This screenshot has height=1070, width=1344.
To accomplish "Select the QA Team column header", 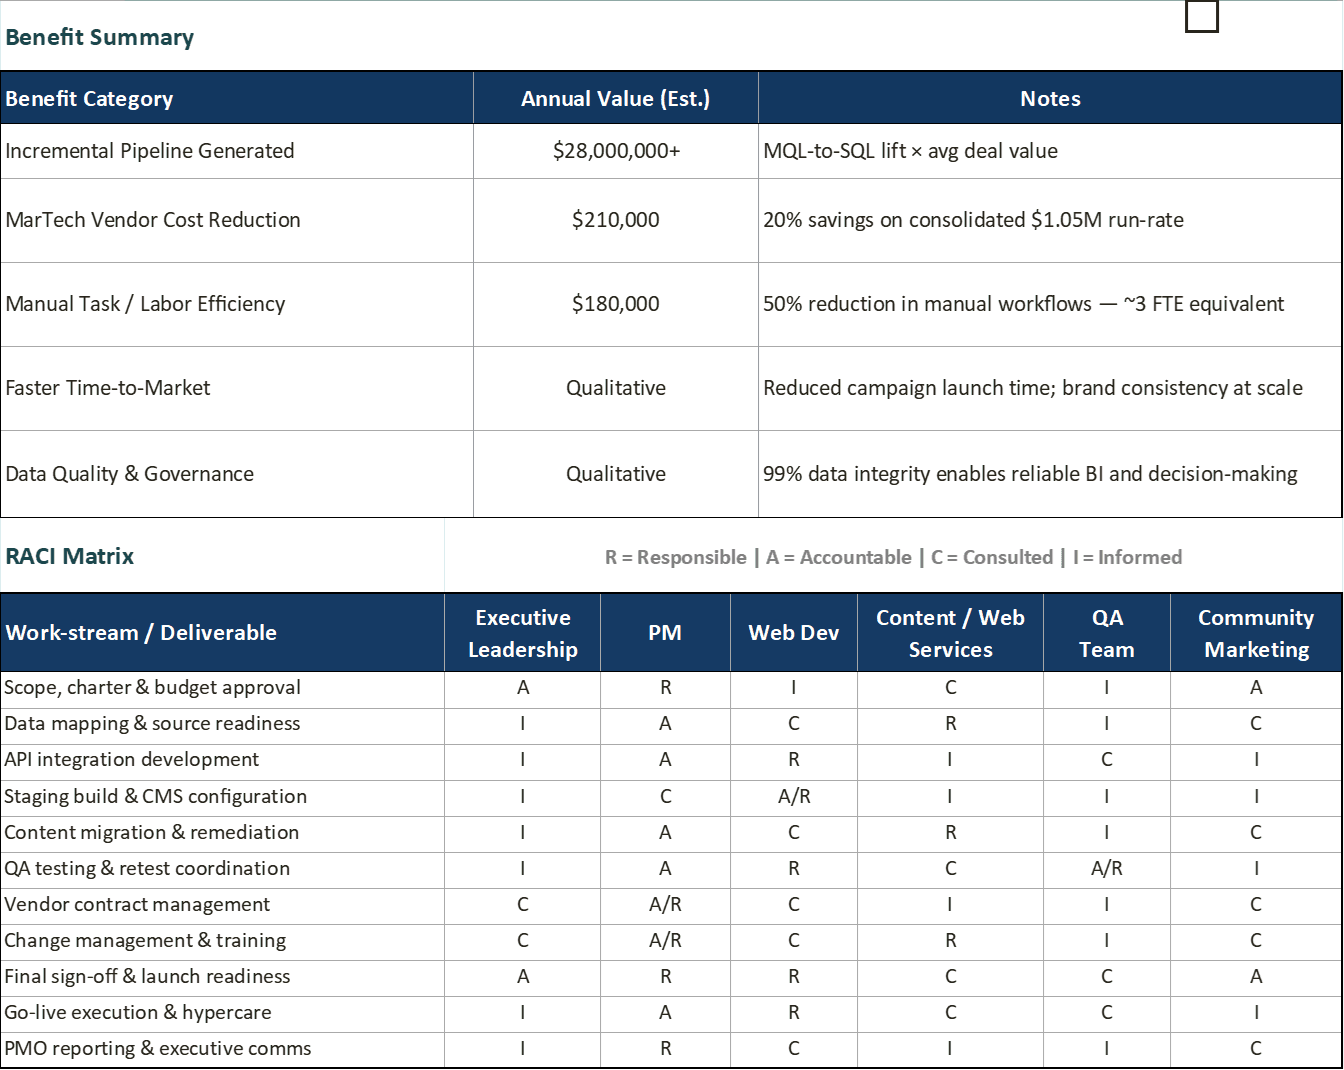I will [x=1107, y=632].
